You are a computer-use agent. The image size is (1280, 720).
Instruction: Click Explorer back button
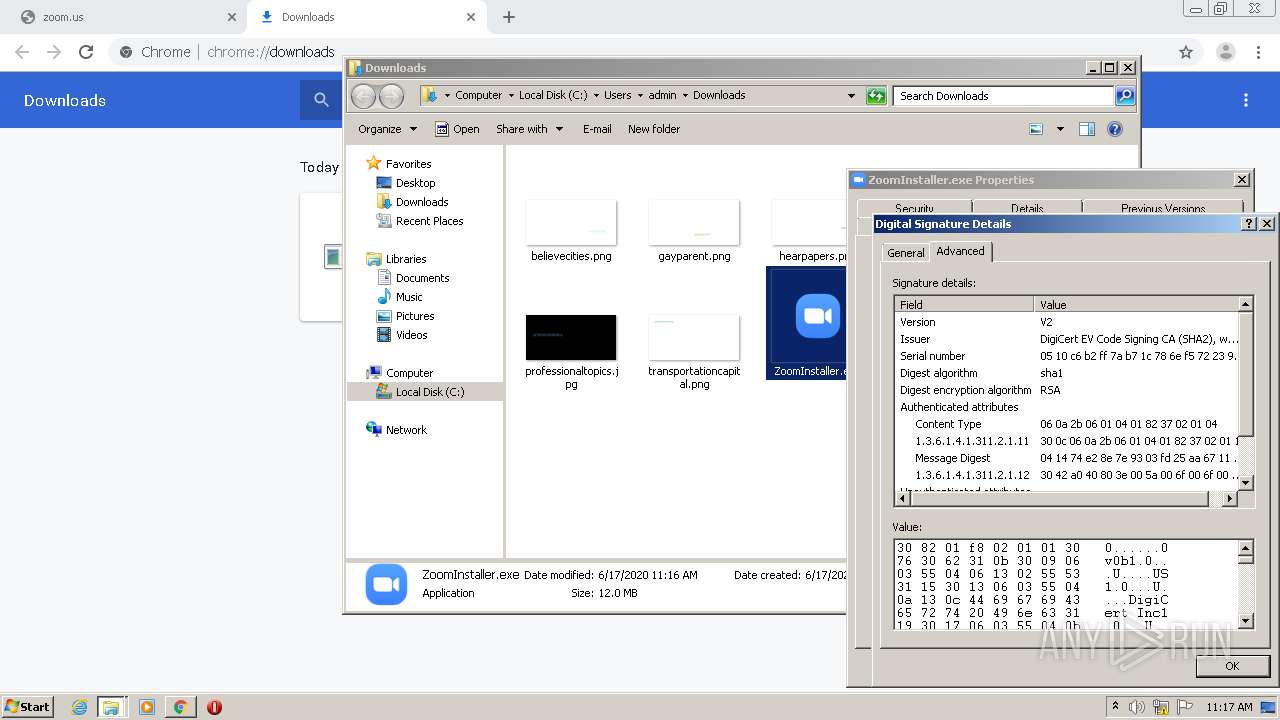click(x=363, y=96)
